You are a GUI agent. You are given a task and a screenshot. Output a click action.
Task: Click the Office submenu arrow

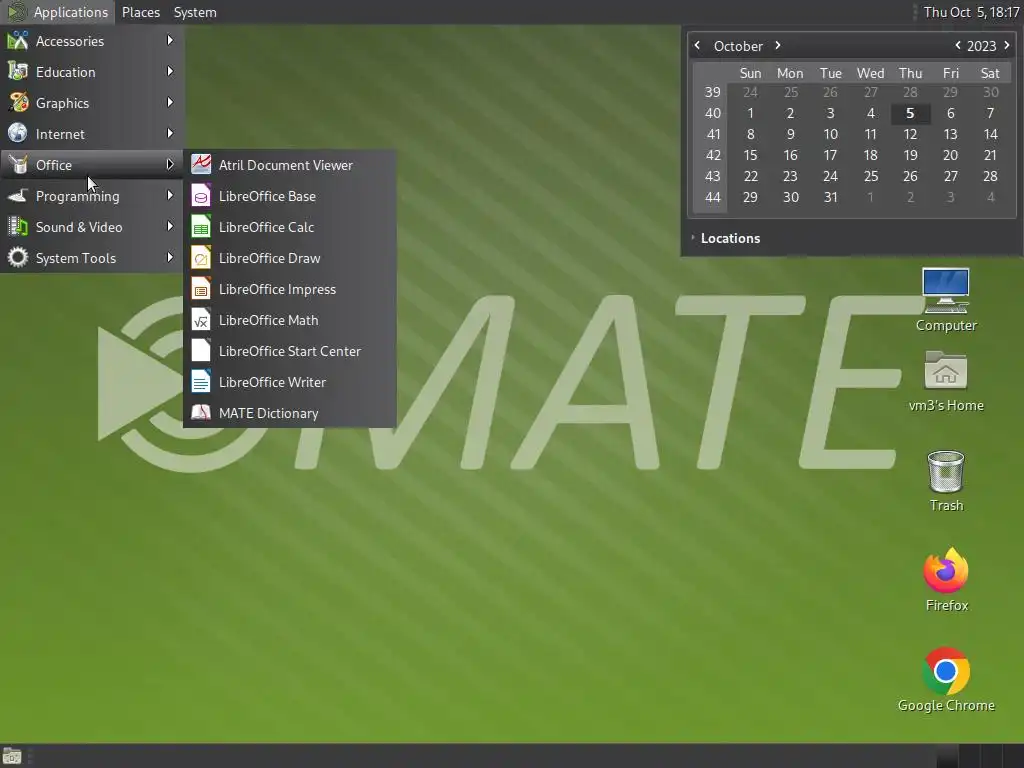[x=170, y=165]
